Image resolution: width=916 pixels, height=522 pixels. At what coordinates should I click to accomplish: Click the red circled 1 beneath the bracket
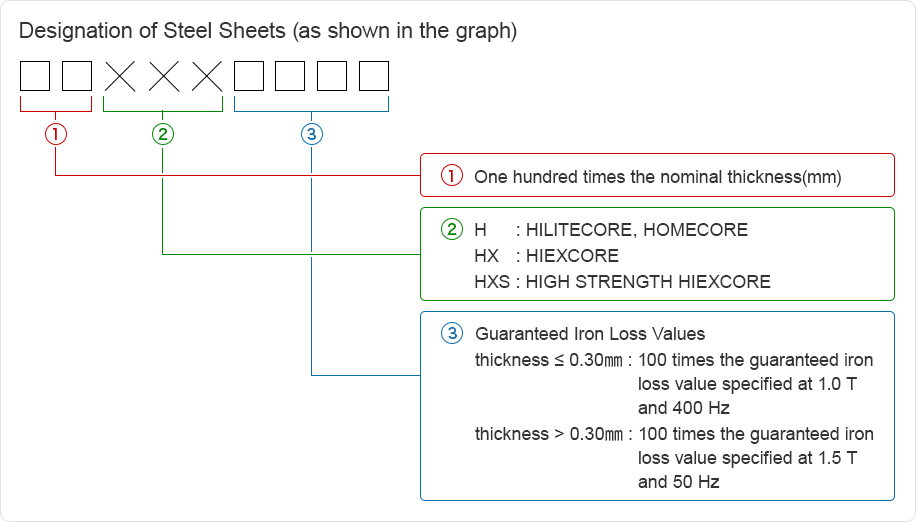(x=56, y=133)
